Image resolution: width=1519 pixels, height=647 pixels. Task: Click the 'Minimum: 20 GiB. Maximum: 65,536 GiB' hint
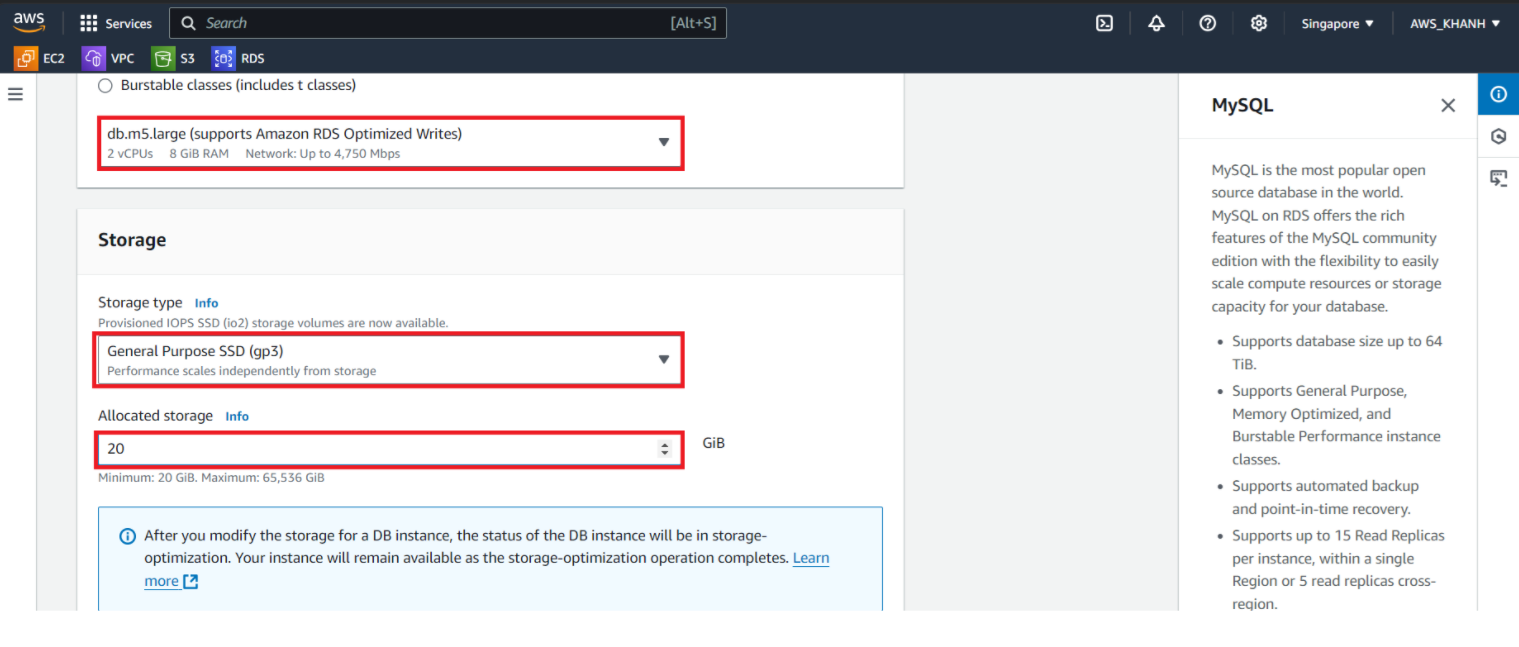pos(211,478)
